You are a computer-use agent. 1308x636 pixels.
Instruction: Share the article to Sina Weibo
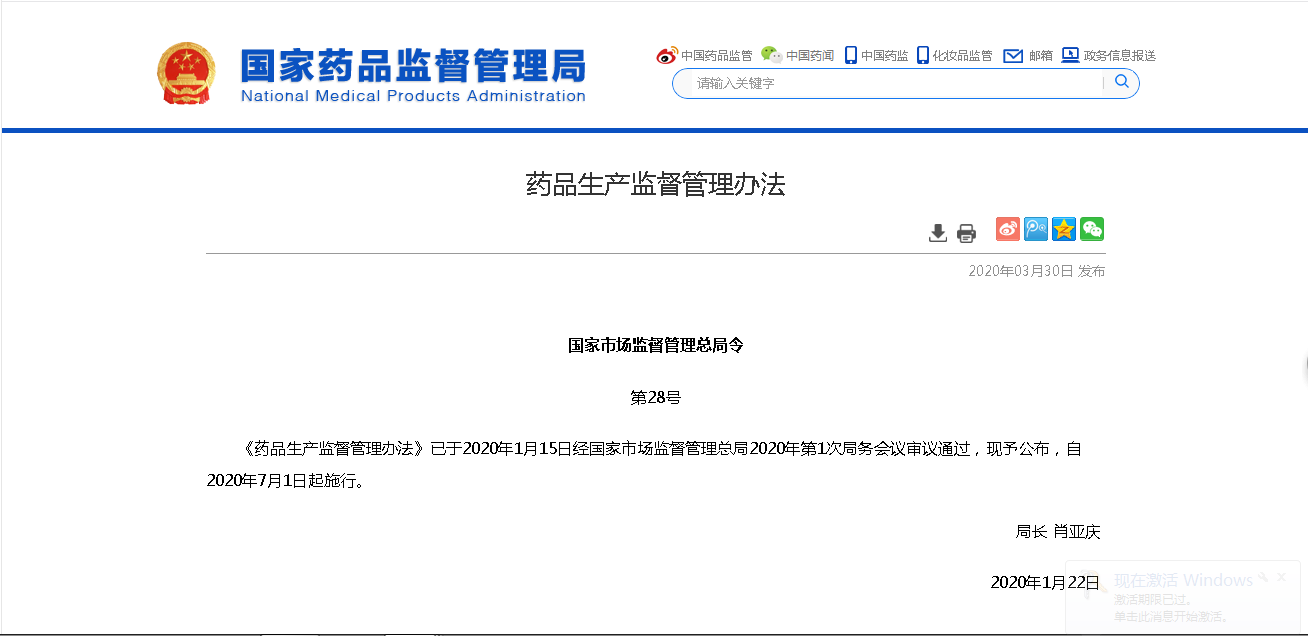pos(1007,229)
